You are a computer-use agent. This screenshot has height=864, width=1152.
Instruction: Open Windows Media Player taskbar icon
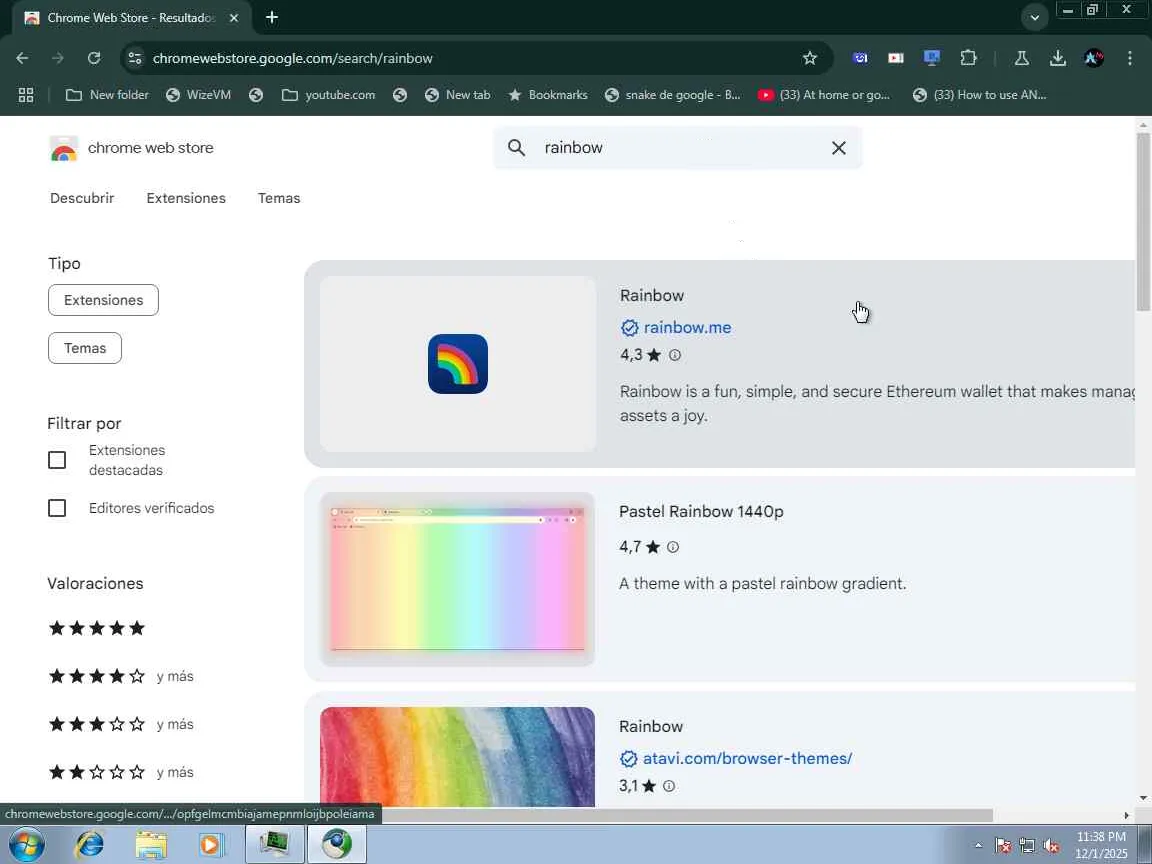click(210, 845)
